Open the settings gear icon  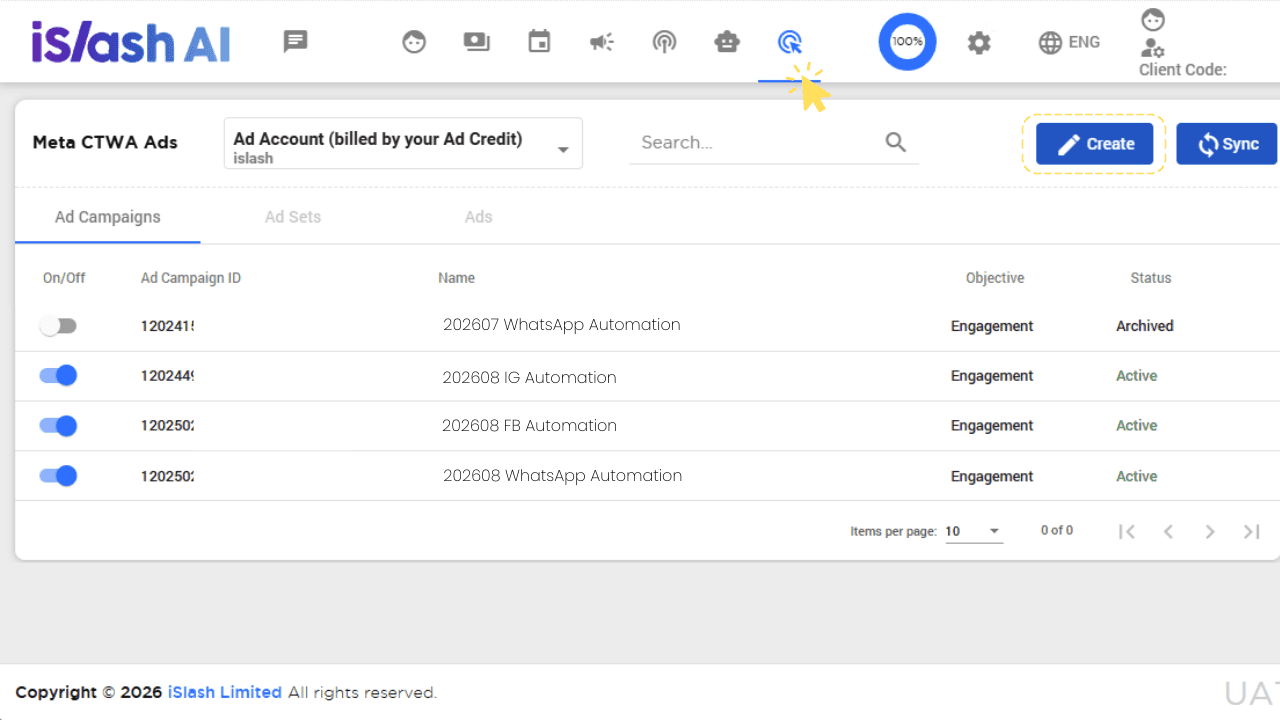click(979, 42)
